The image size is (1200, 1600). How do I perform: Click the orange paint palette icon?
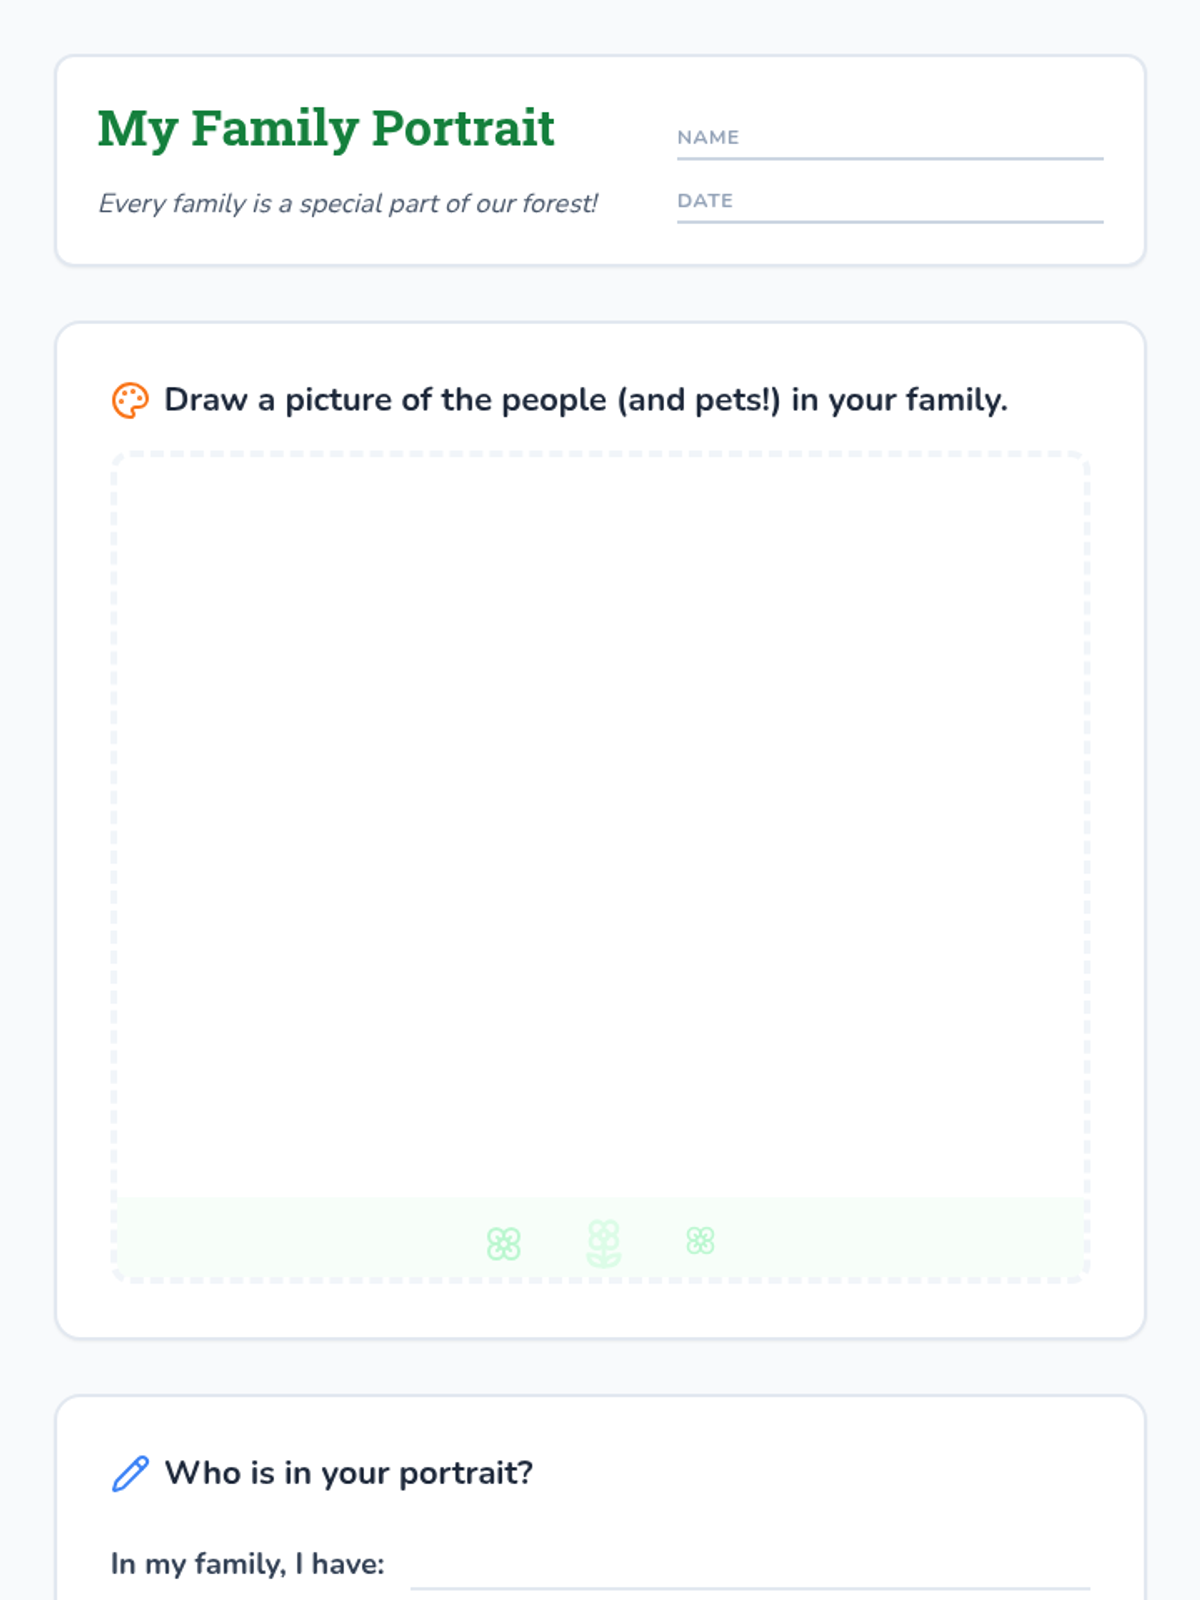tap(130, 400)
